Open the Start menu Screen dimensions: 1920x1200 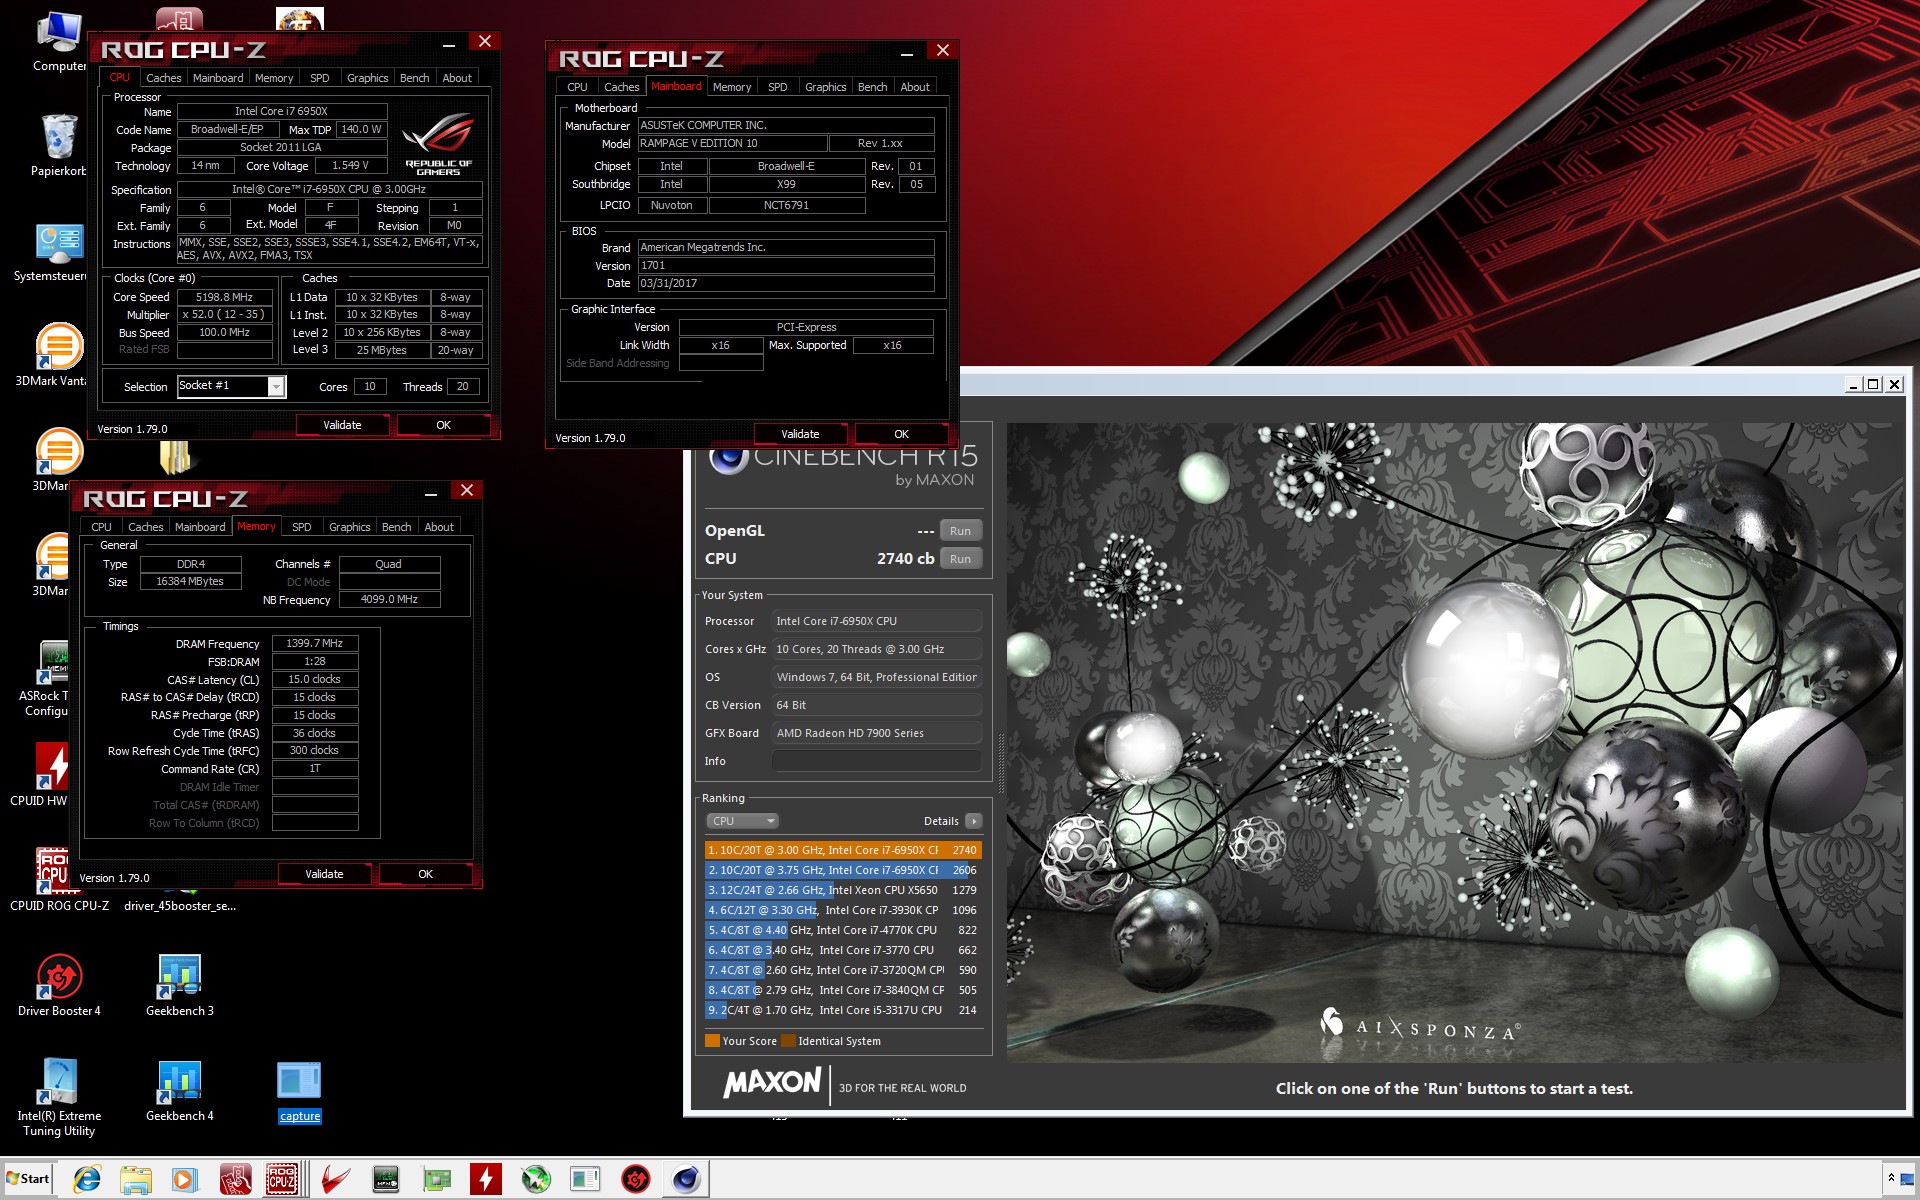point(27,1179)
